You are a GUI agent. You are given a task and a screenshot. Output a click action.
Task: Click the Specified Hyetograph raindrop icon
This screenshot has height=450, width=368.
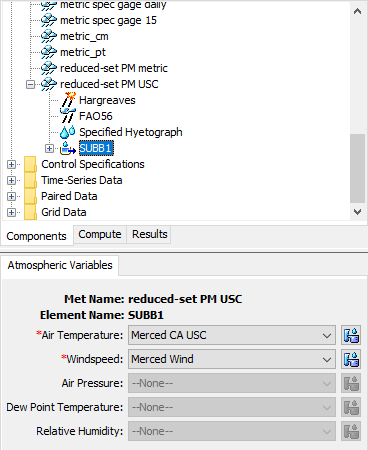pos(68,132)
